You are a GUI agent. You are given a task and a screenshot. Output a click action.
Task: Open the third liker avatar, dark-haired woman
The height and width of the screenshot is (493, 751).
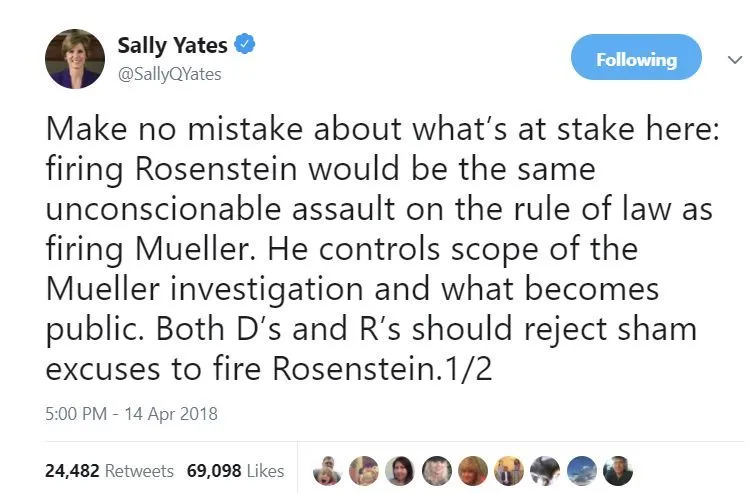(400, 470)
